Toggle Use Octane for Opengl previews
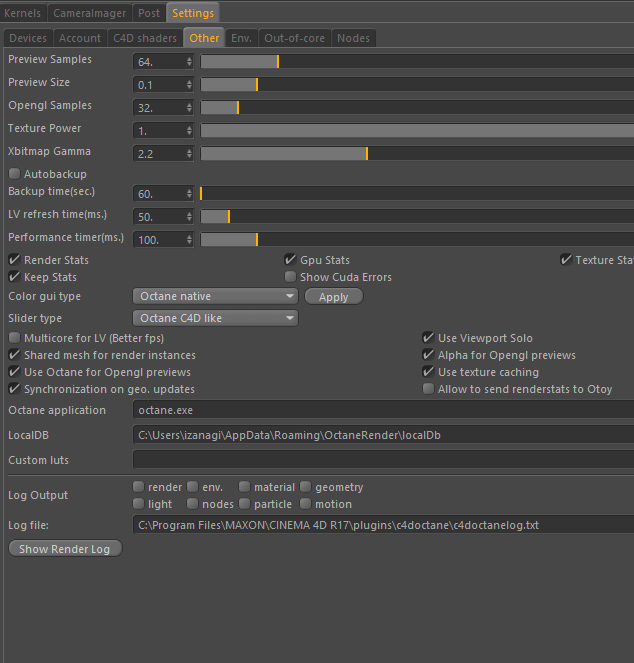 14,371
